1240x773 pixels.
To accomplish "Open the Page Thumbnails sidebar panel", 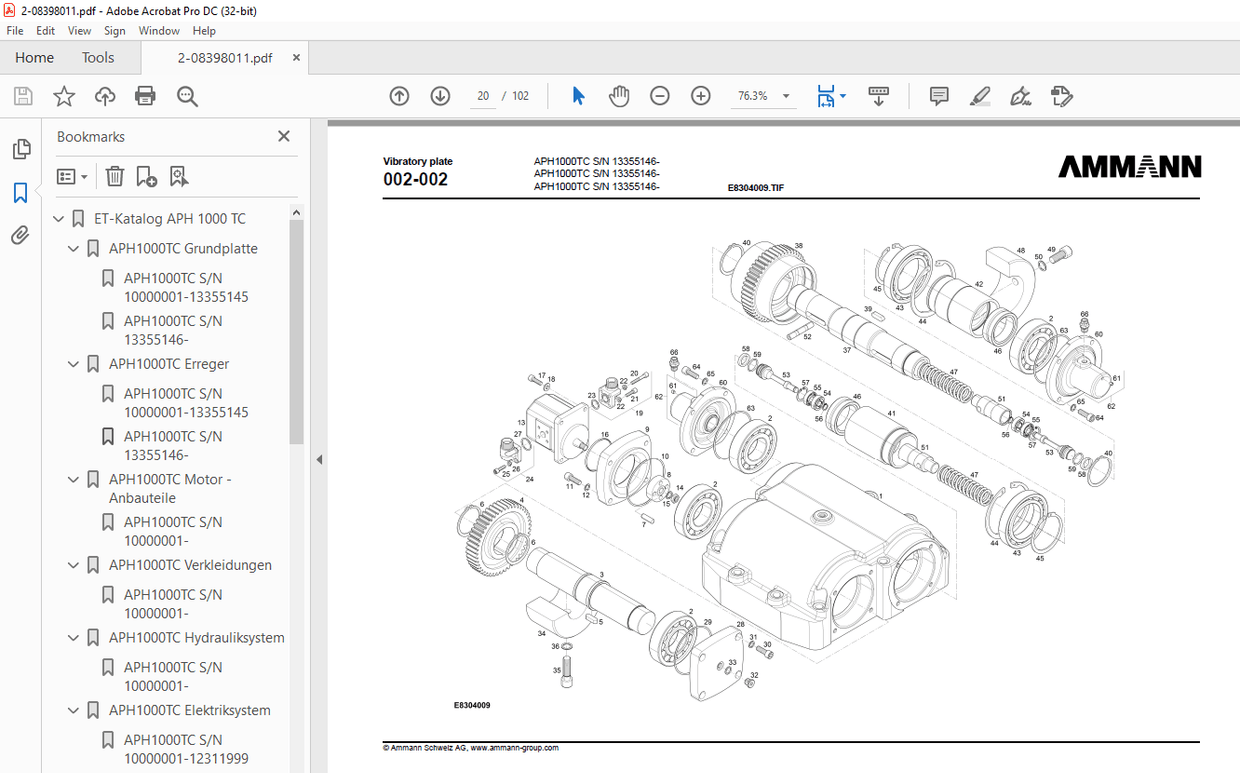I will 21,148.
